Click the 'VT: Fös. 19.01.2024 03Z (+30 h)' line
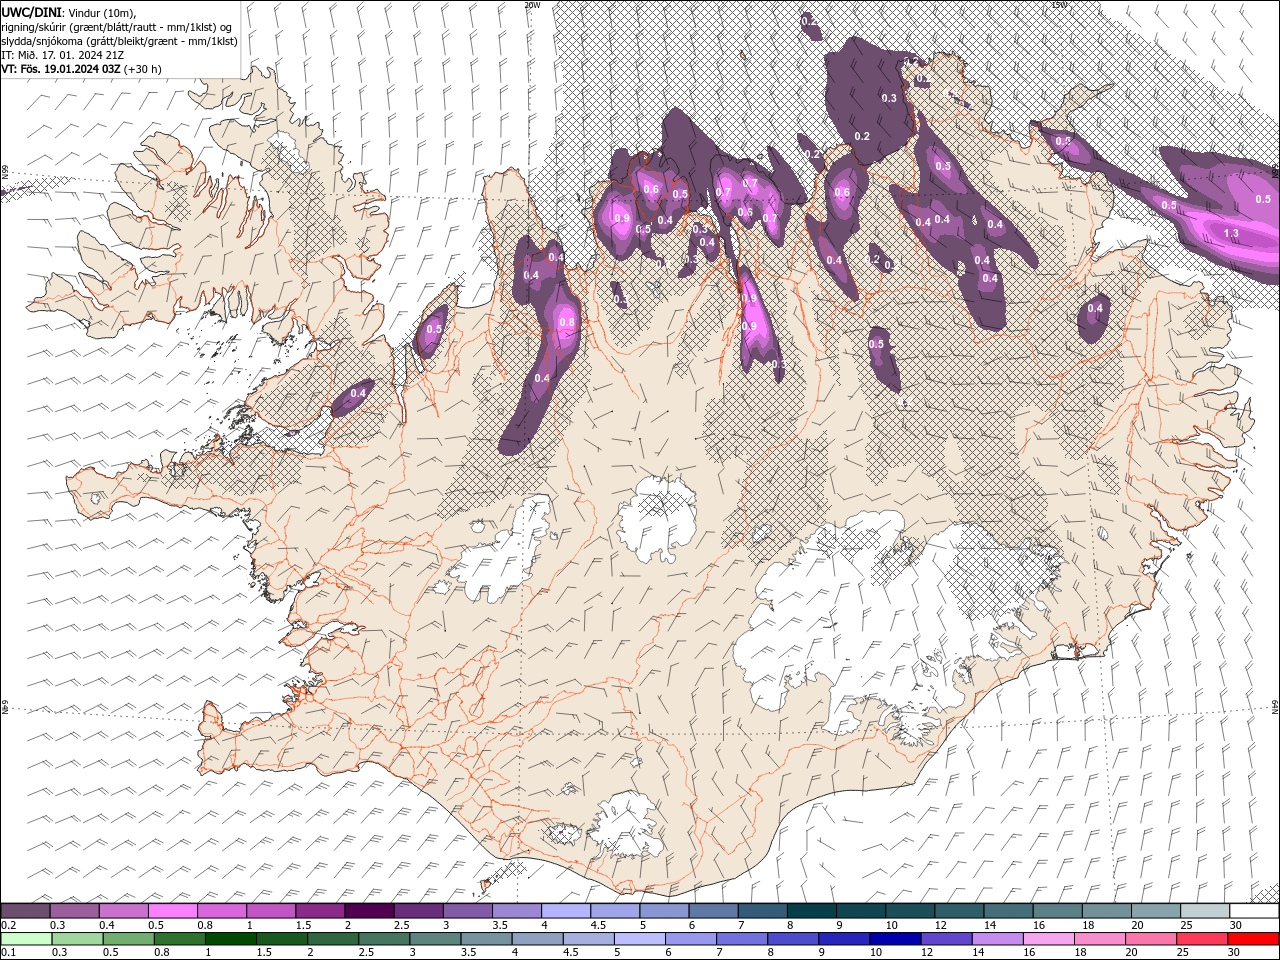This screenshot has height=960, width=1280. pos(81,69)
